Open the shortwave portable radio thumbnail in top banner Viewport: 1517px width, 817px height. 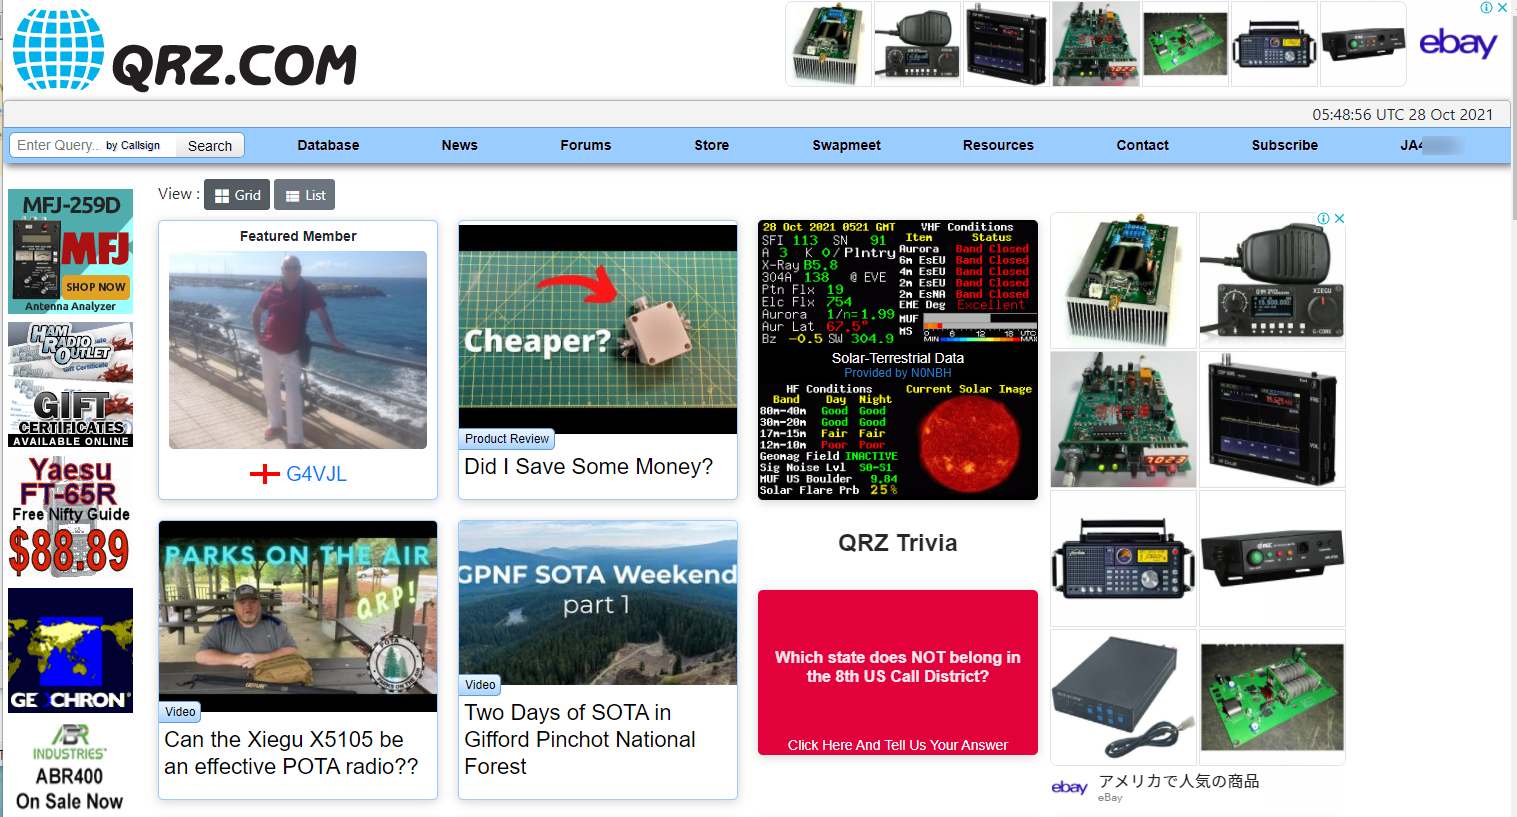pos(1274,44)
